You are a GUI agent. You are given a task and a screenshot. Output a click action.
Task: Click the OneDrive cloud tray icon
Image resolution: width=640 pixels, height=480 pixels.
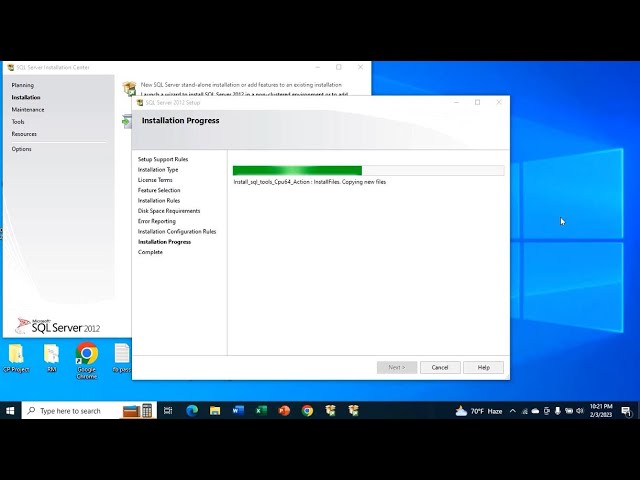(536, 411)
